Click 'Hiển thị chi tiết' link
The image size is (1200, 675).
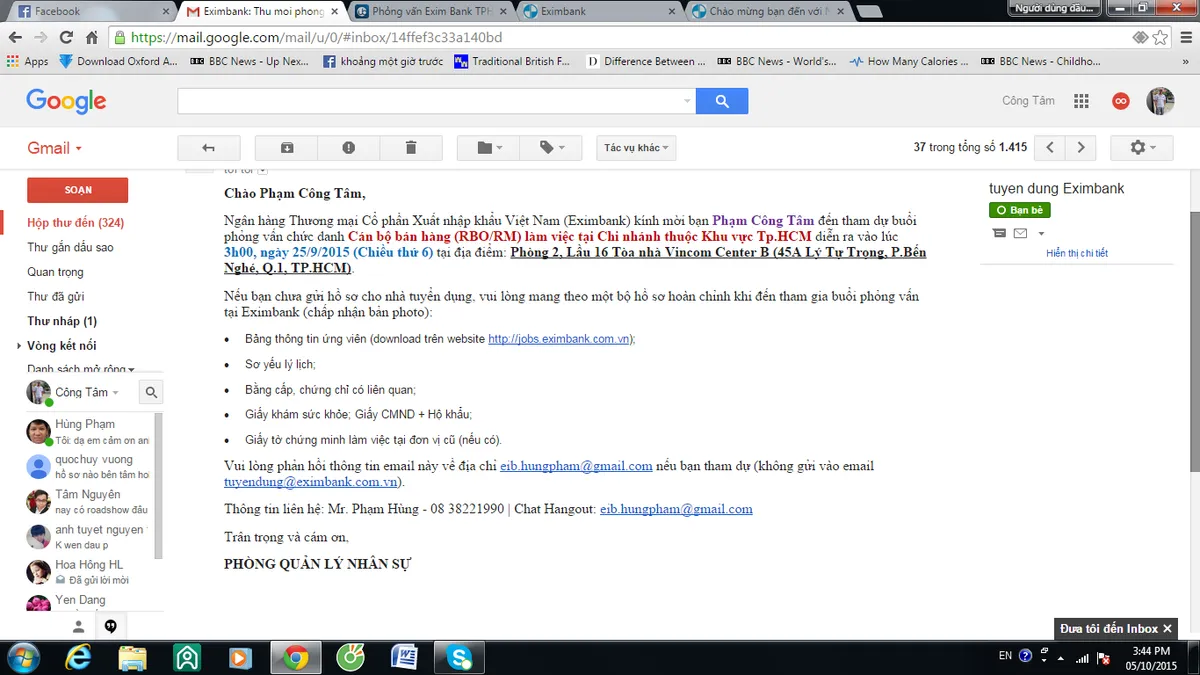(1077, 253)
